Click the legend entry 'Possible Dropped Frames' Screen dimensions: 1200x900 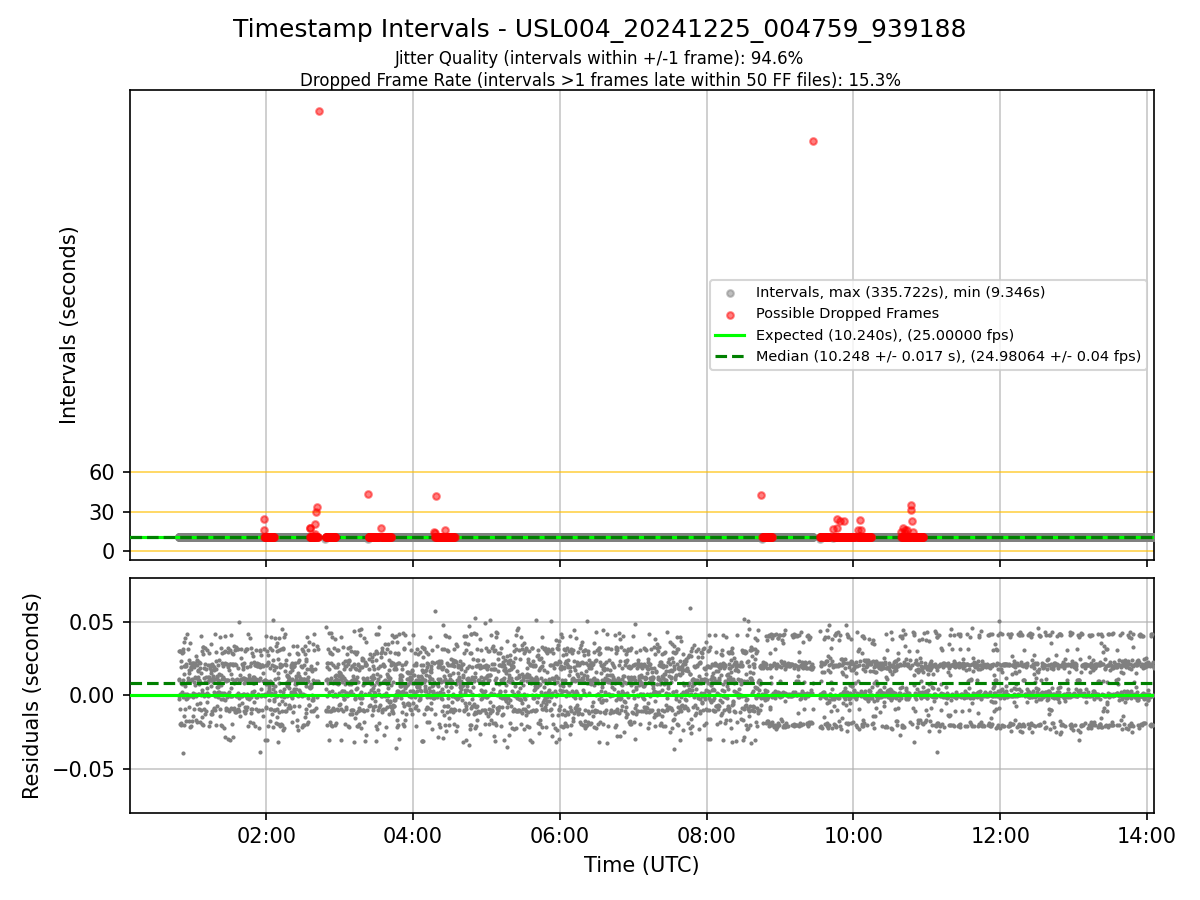click(847, 313)
